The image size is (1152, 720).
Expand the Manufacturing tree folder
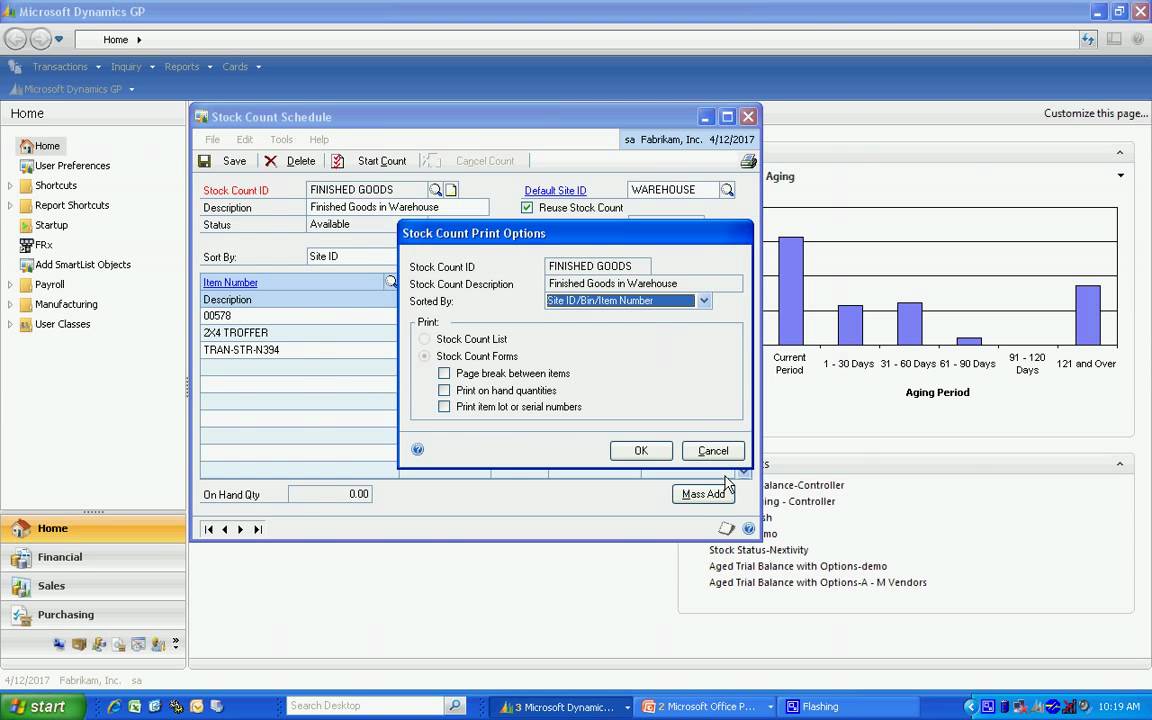(x=10, y=304)
